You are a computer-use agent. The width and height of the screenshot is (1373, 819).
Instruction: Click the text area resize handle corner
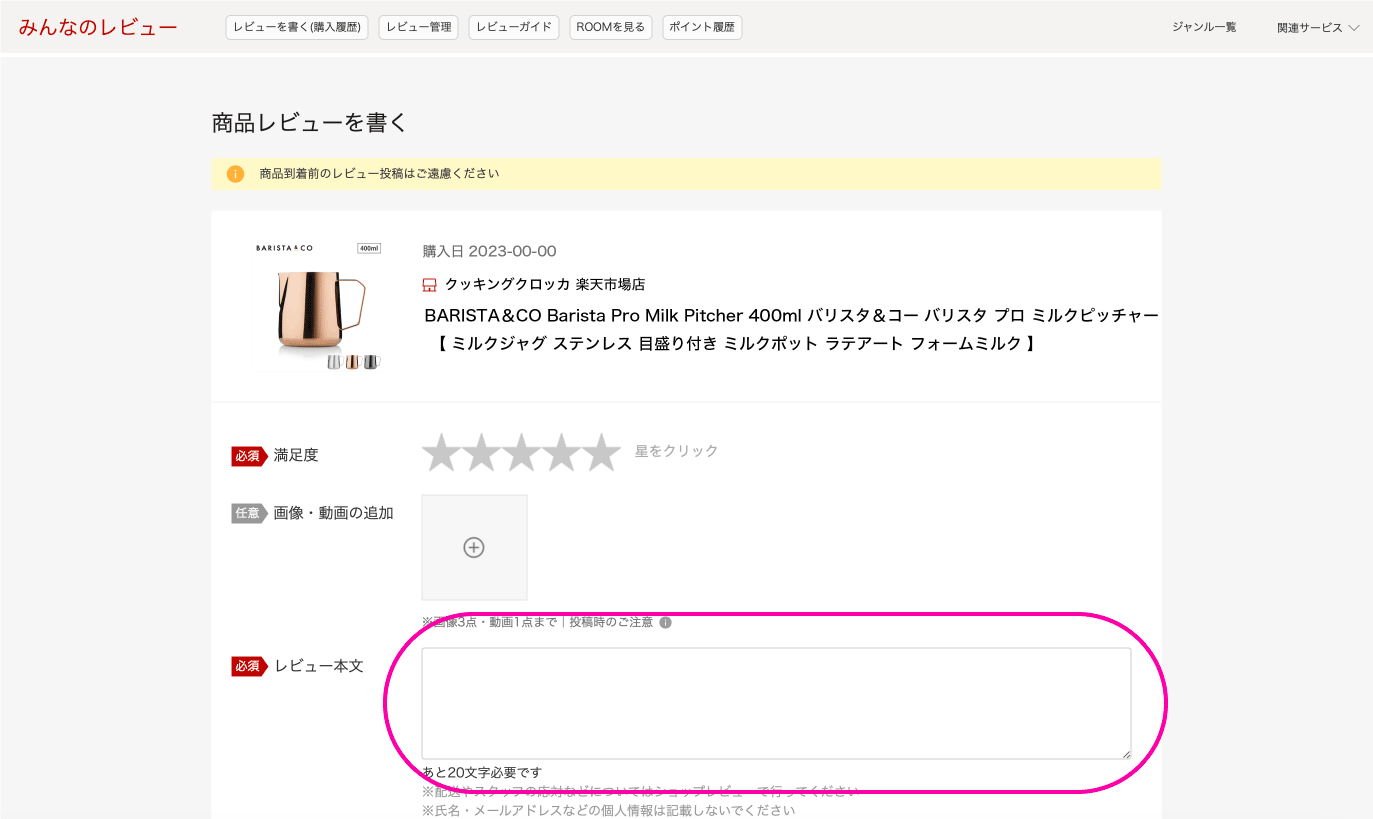[1125, 753]
